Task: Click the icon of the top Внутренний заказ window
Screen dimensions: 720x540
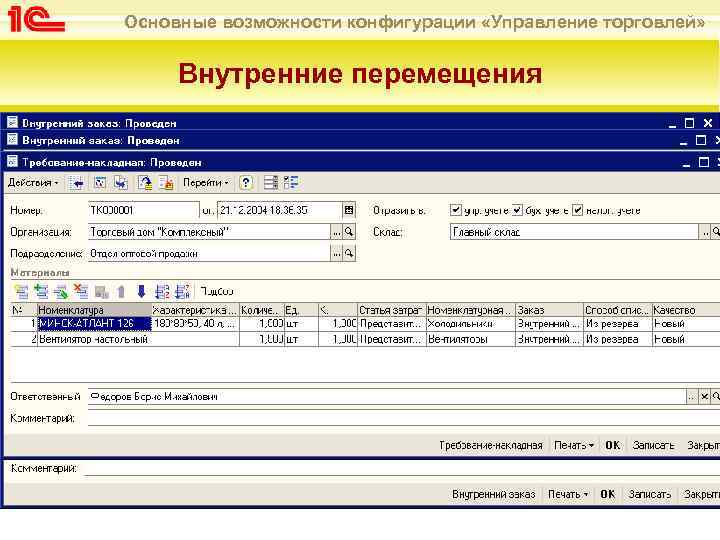Action: pyautogui.click(x=12, y=123)
